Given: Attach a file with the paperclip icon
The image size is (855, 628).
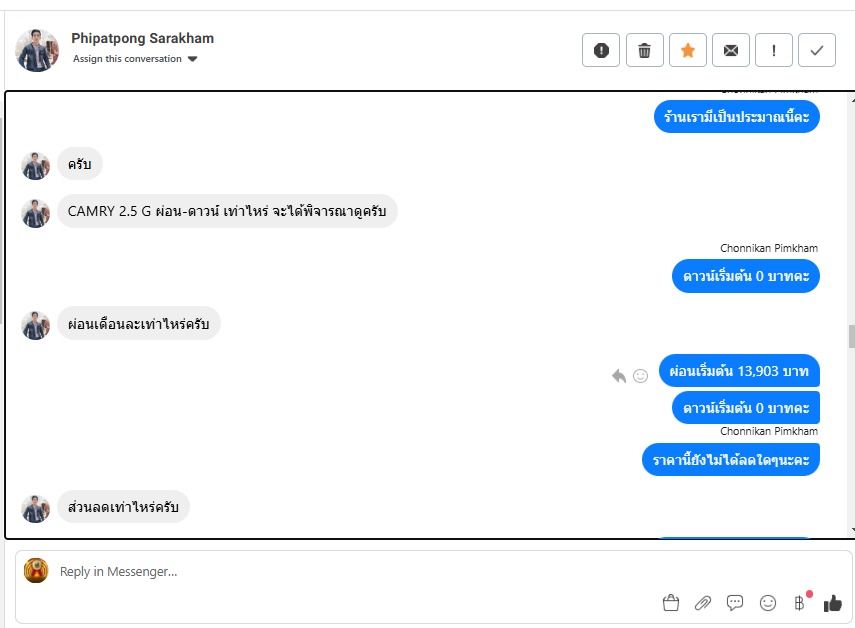Looking at the screenshot, I should [703, 603].
